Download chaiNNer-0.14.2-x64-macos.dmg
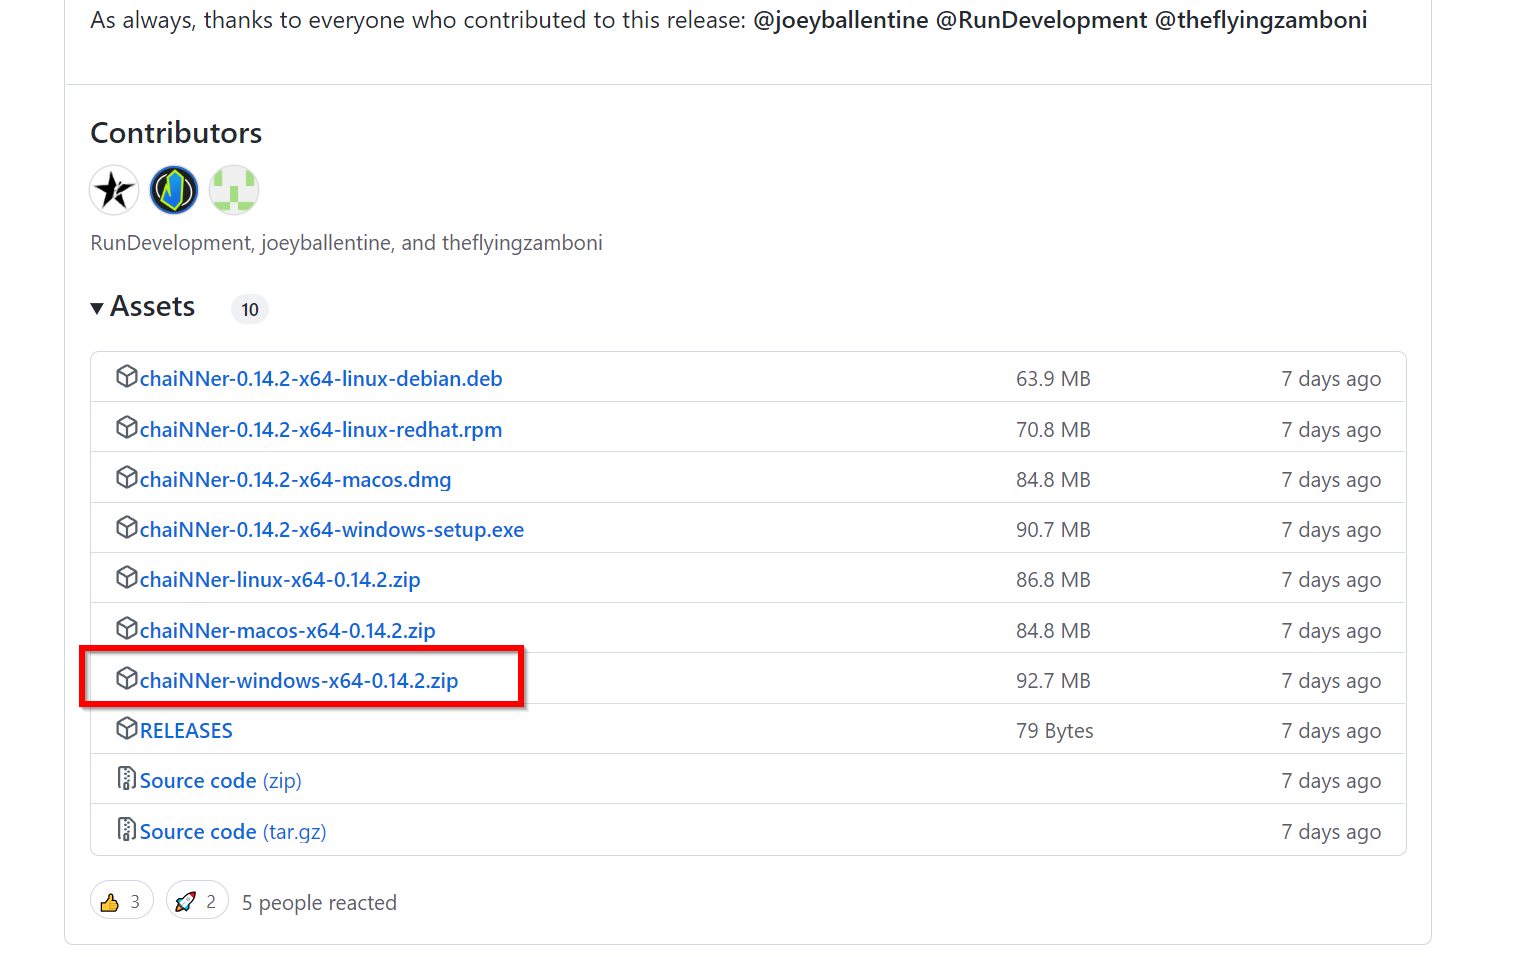 click(x=296, y=480)
